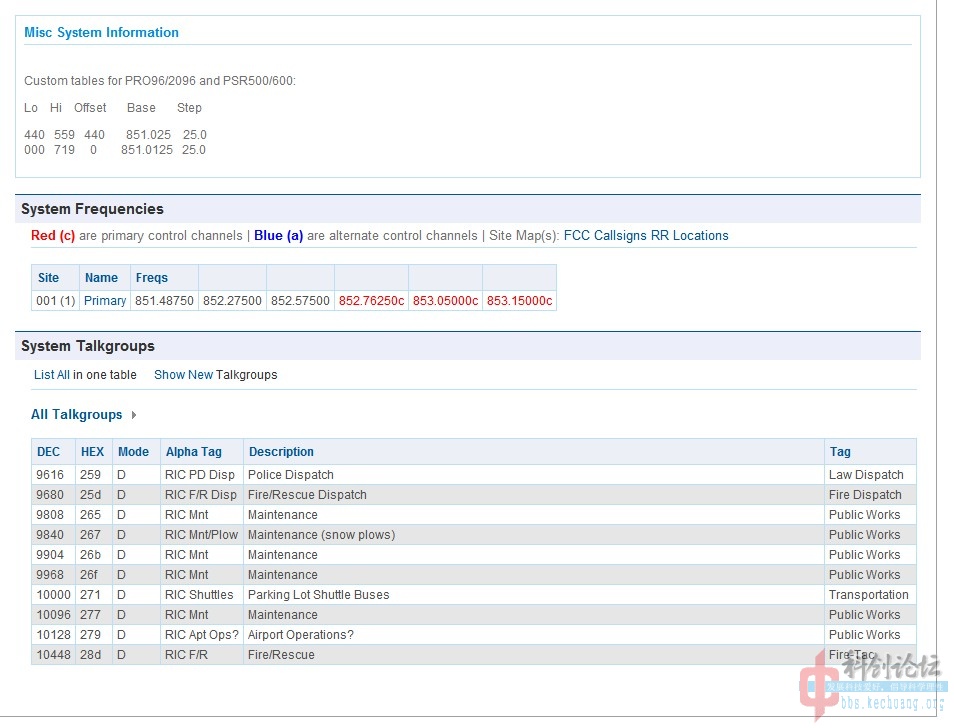Viewport: 954px width, 728px height.
Task: Select frequency 851.48750
Action: point(164,301)
